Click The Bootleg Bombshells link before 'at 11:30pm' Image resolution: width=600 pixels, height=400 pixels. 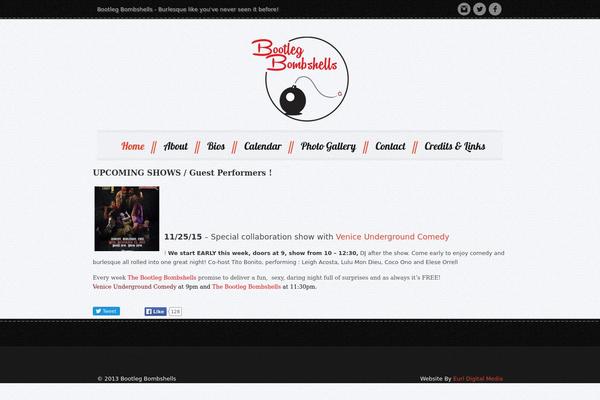[246, 286]
